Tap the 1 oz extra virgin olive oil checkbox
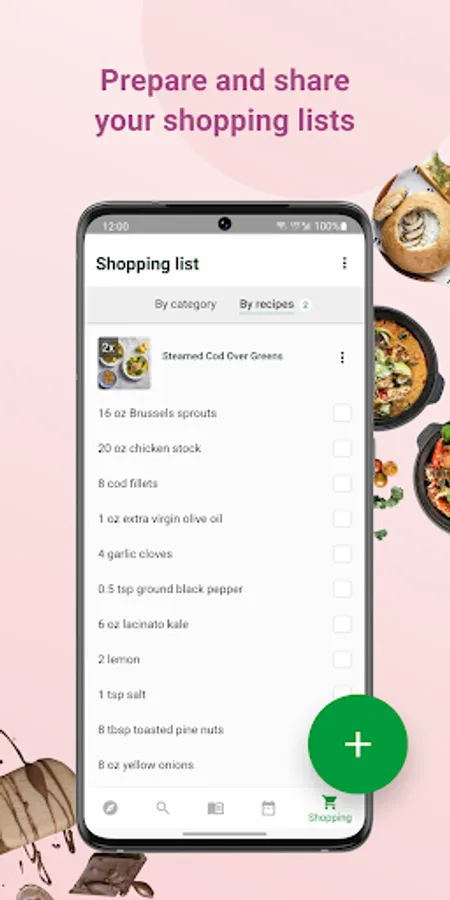This screenshot has height=900, width=450. coord(342,519)
